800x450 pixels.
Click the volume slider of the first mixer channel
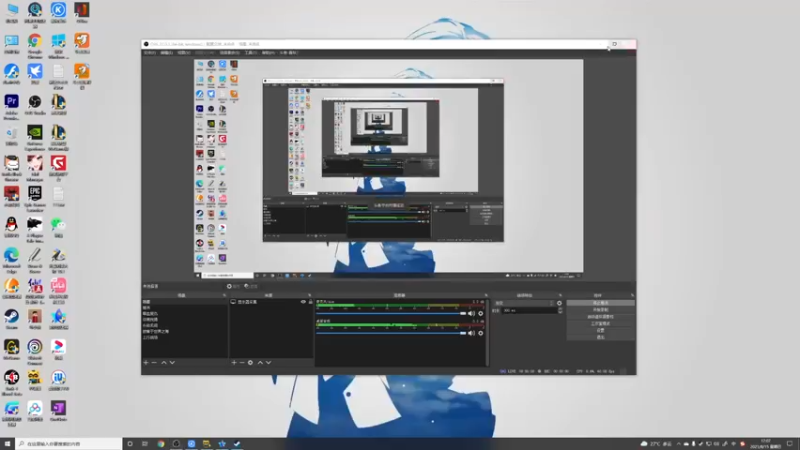coord(391,314)
